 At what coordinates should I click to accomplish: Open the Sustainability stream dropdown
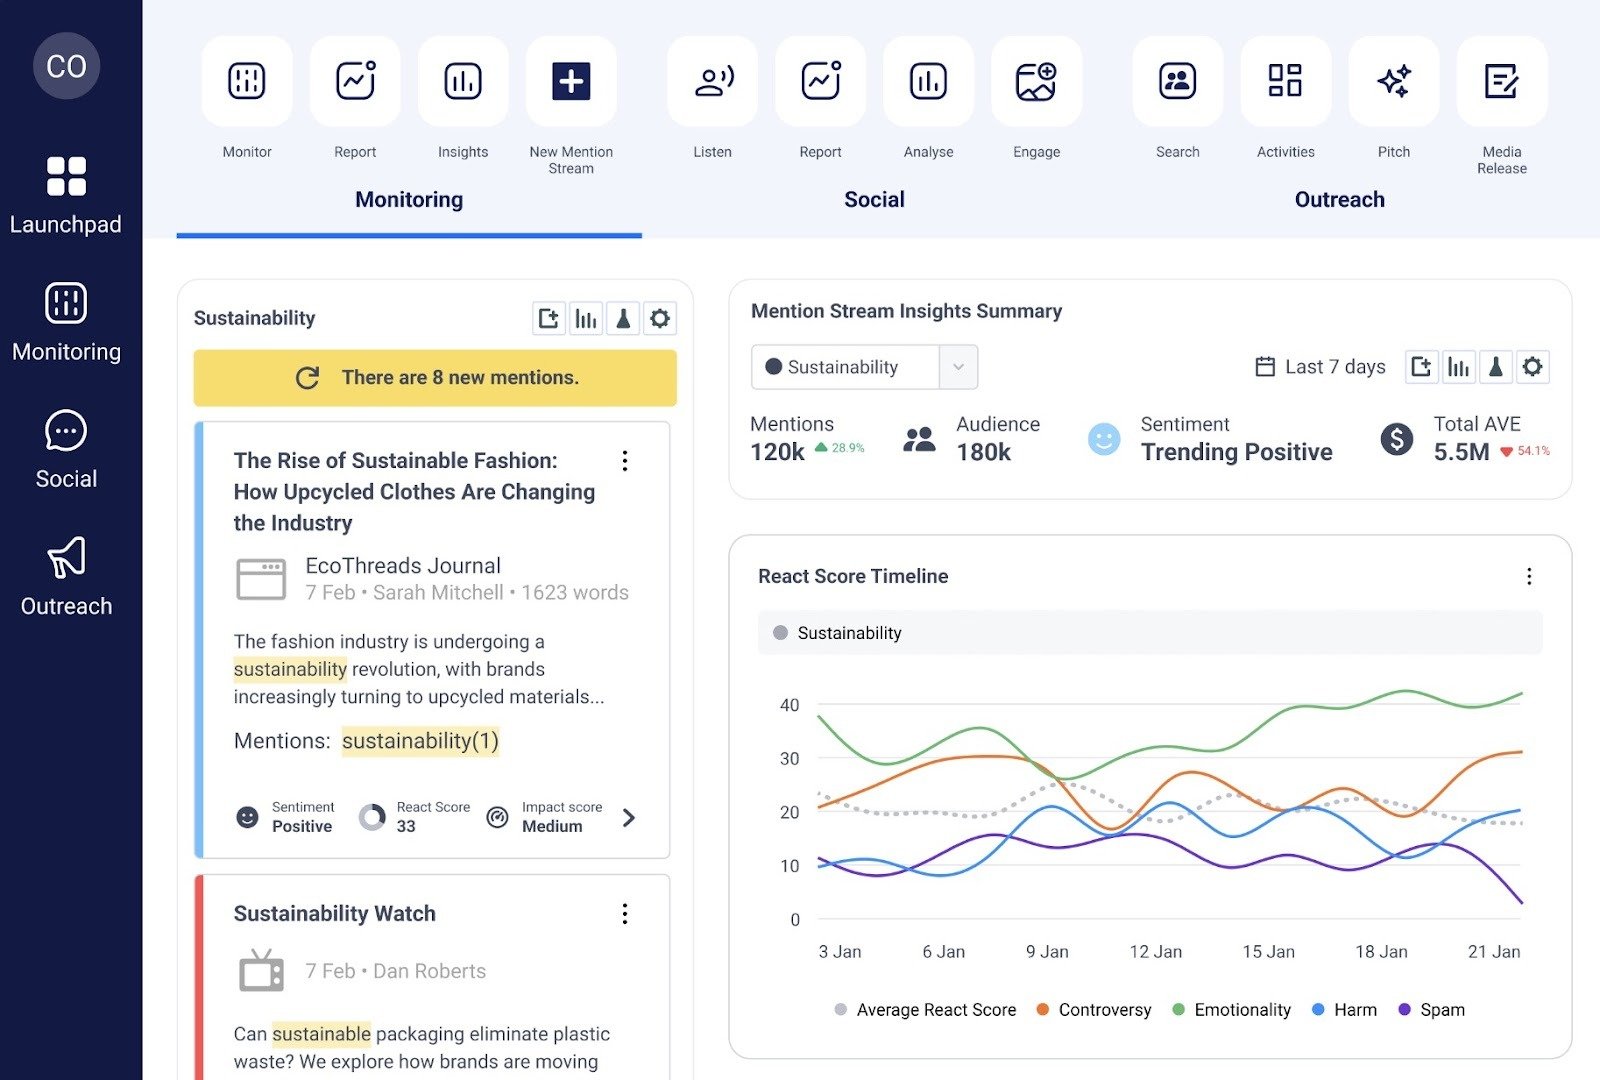coord(957,367)
